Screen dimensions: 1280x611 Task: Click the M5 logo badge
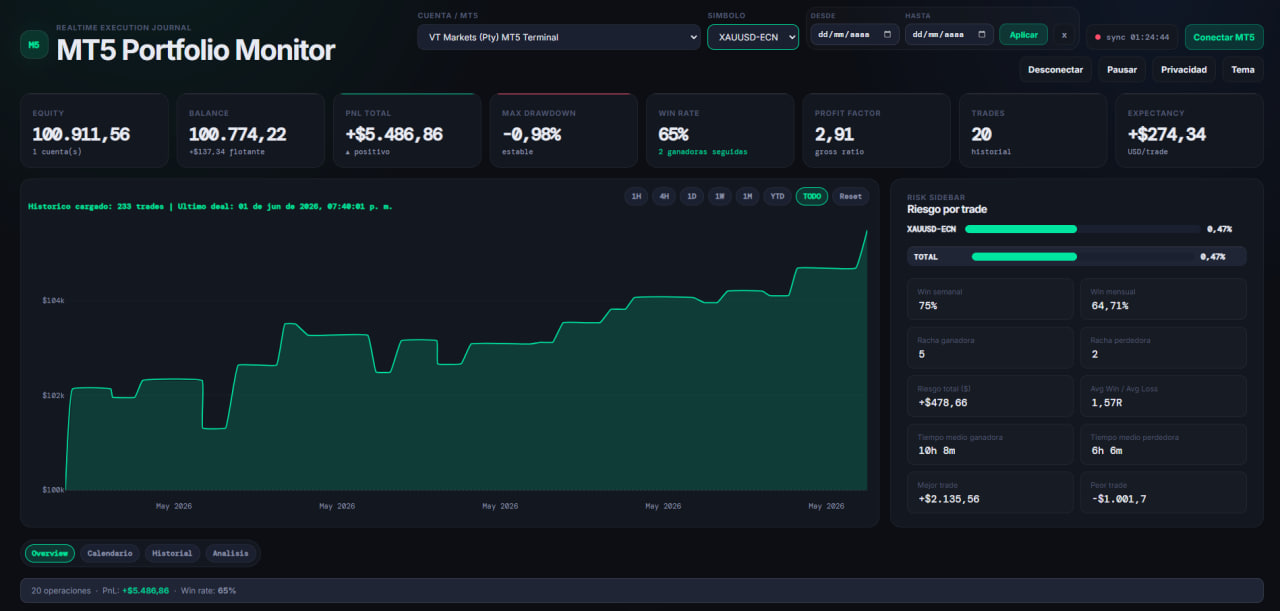tap(34, 45)
